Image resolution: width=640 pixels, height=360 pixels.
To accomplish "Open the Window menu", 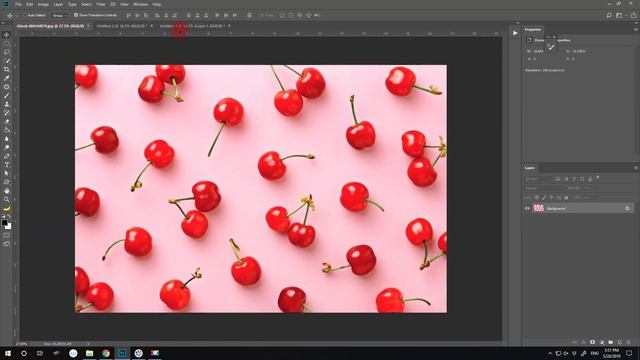I will tap(140, 4).
